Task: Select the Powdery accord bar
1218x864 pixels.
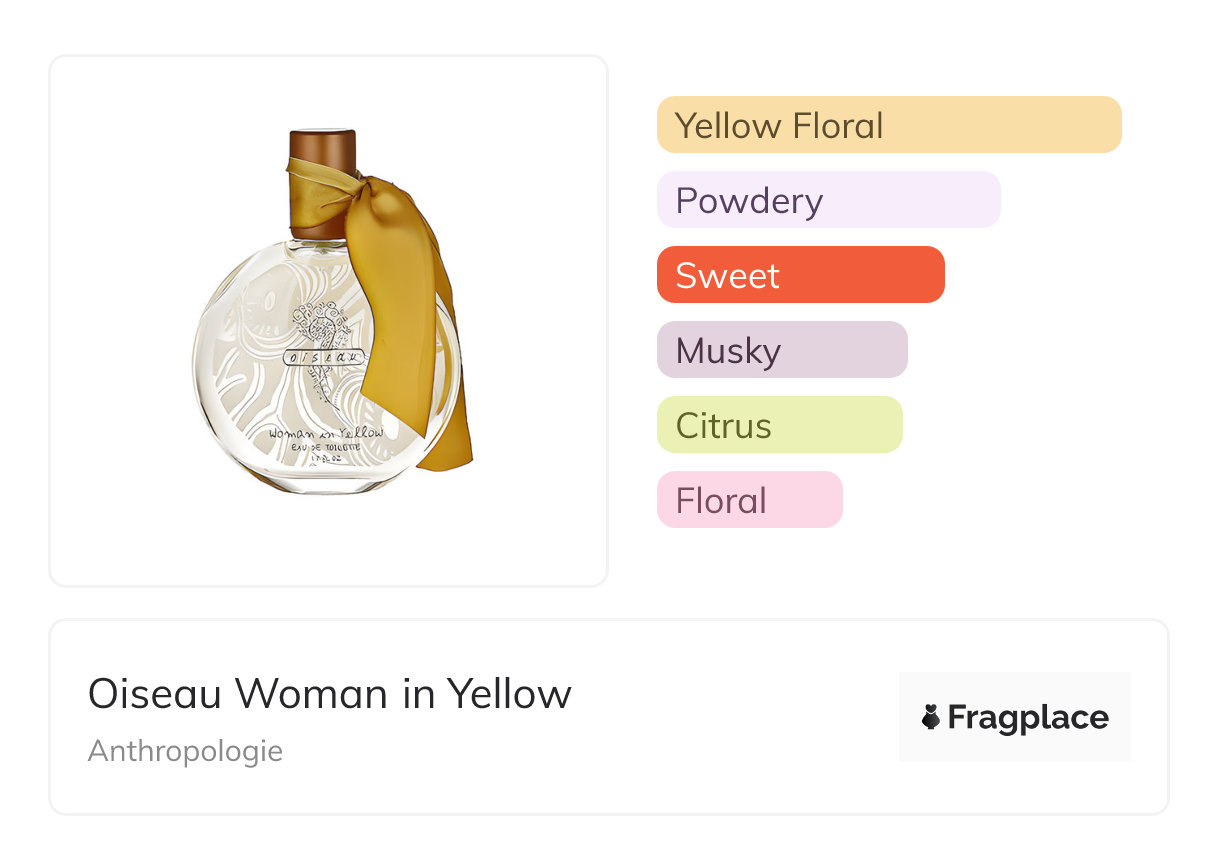Action: click(x=828, y=200)
